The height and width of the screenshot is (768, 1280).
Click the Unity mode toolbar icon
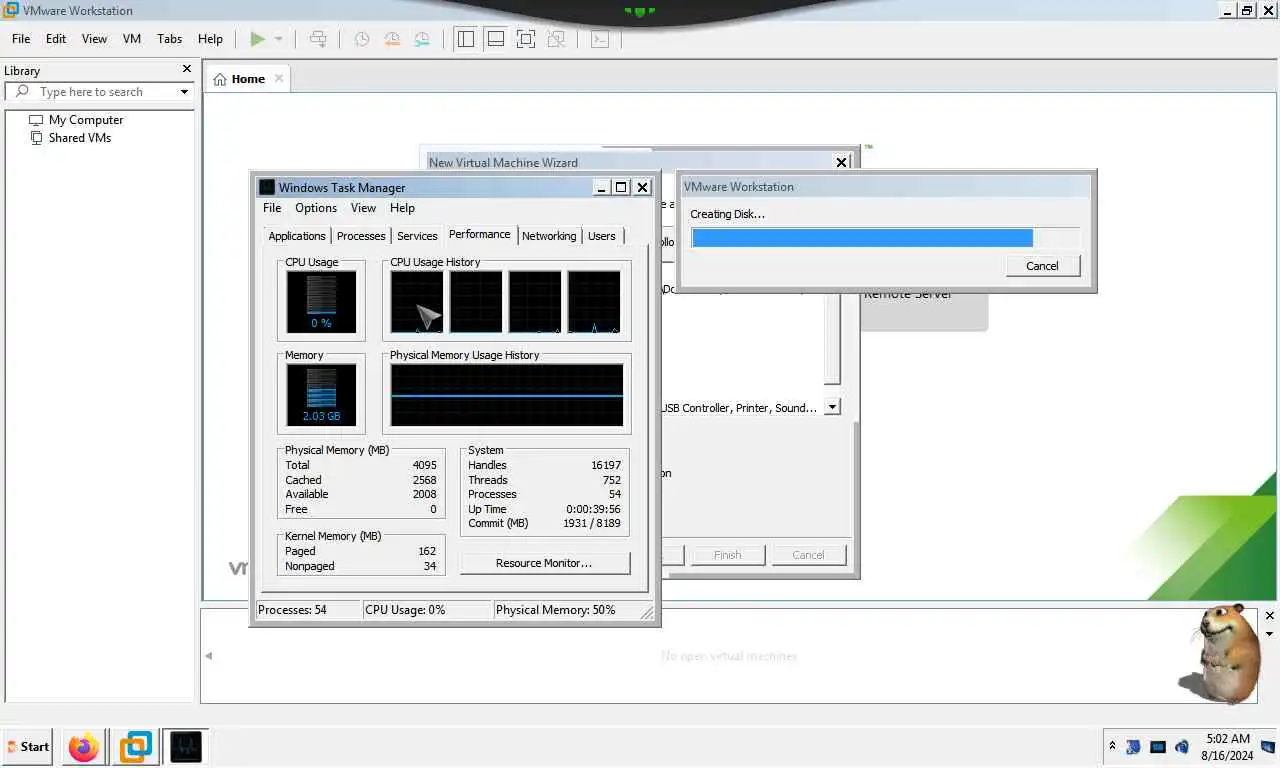click(556, 39)
